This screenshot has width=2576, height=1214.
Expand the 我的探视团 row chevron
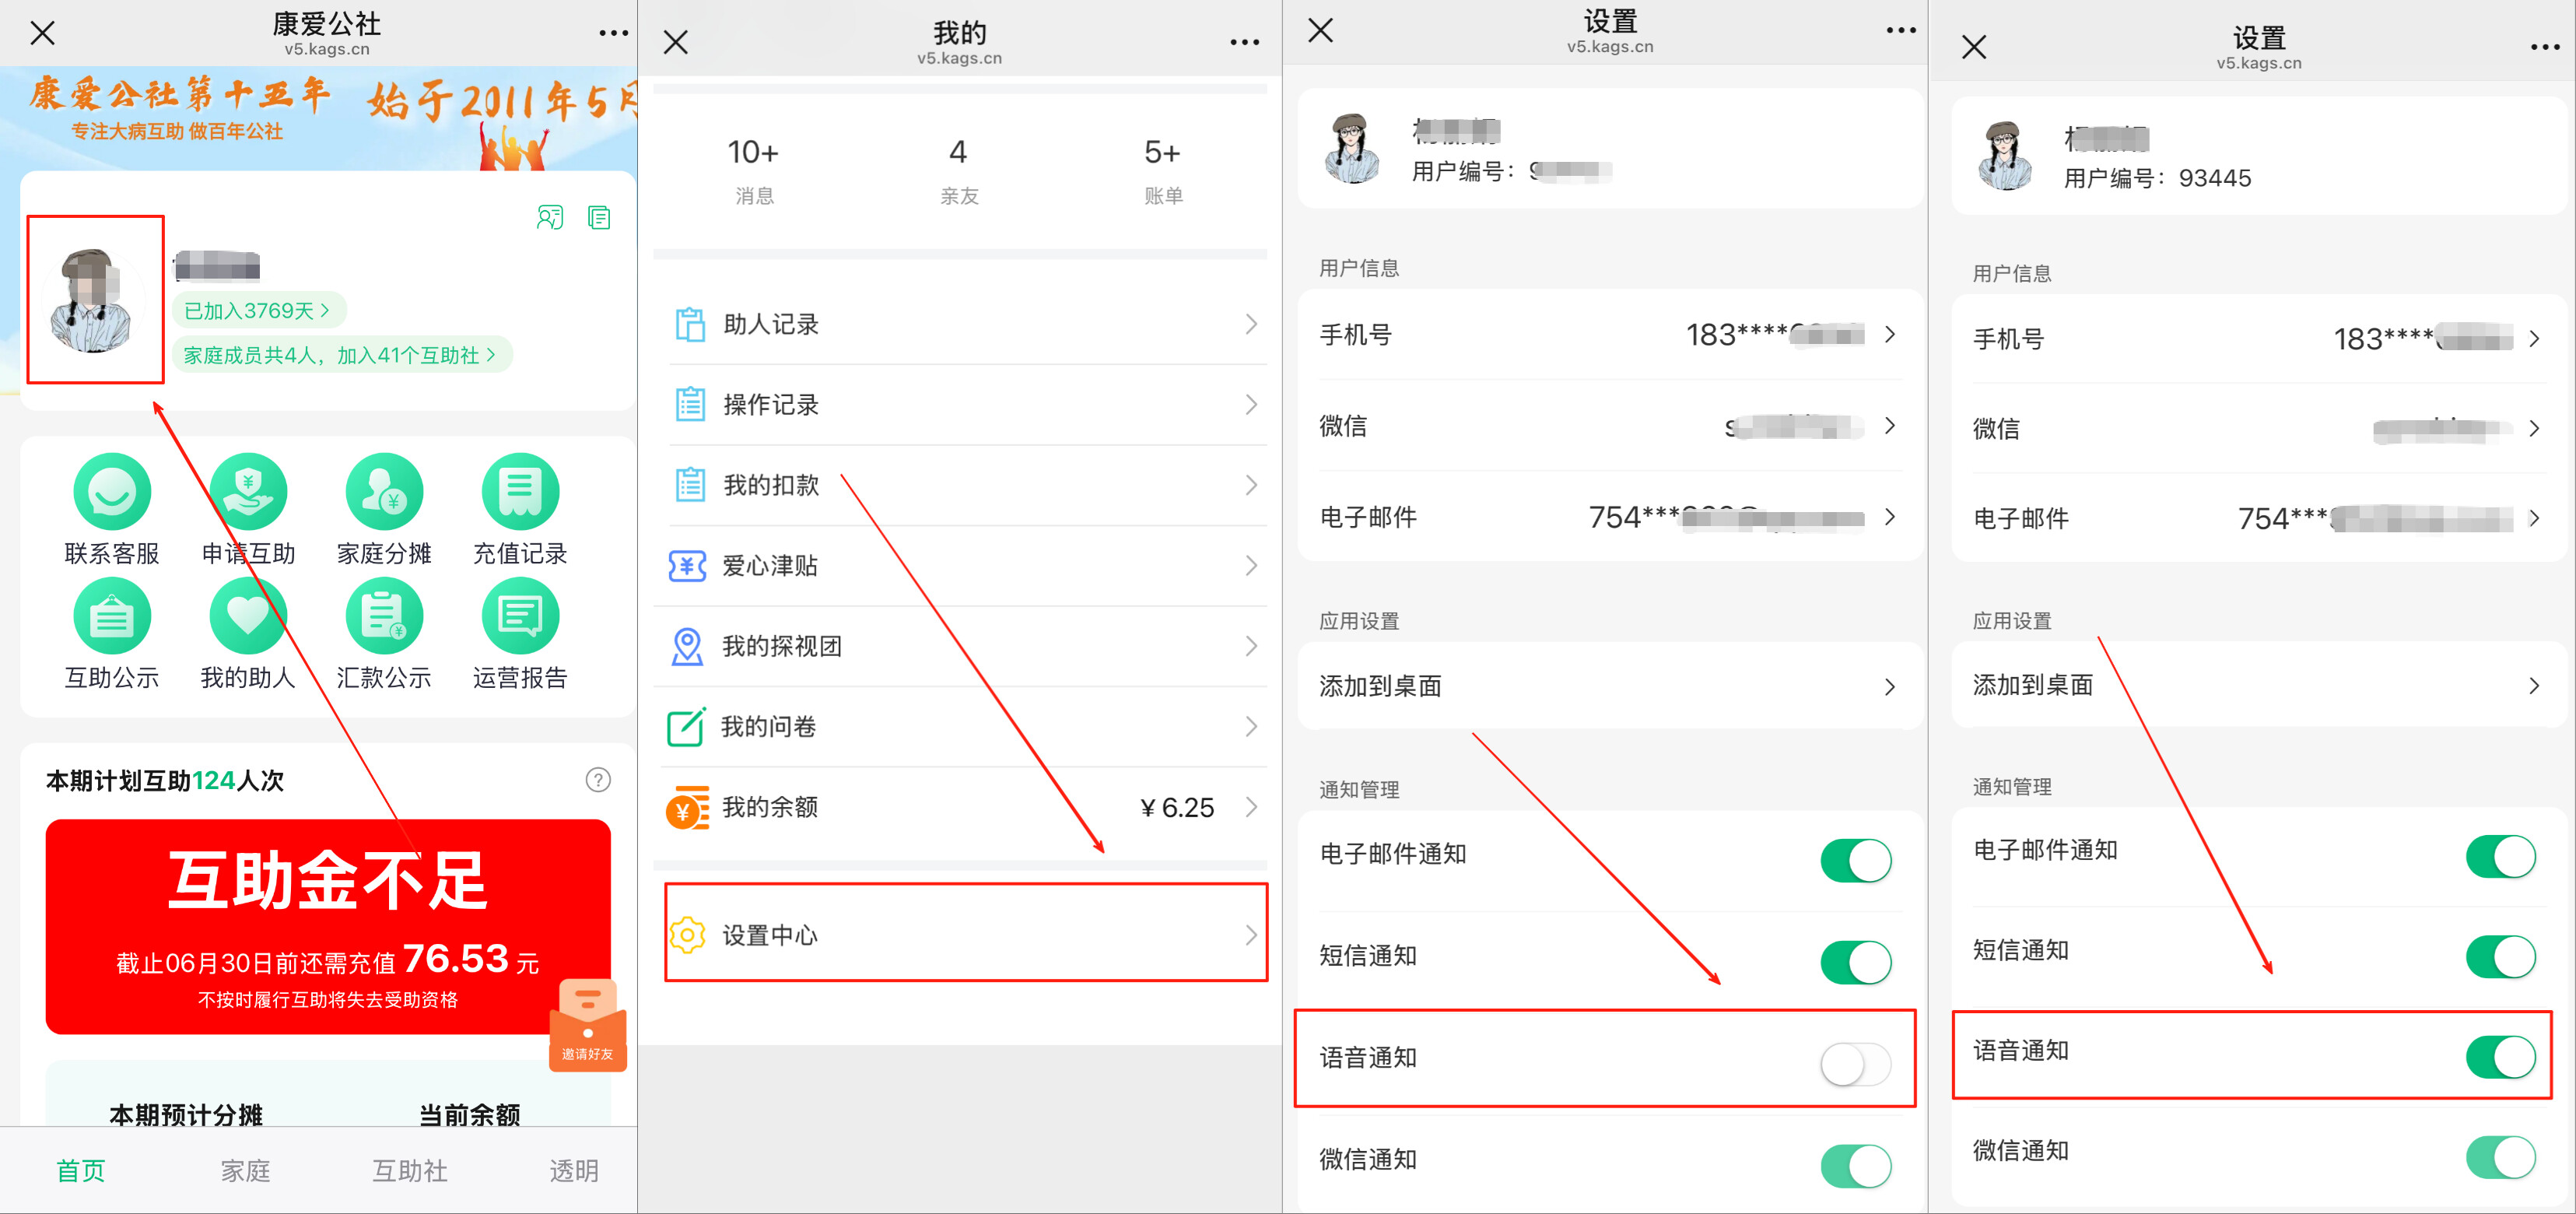pyautogui.click(x=1251, y=646)
